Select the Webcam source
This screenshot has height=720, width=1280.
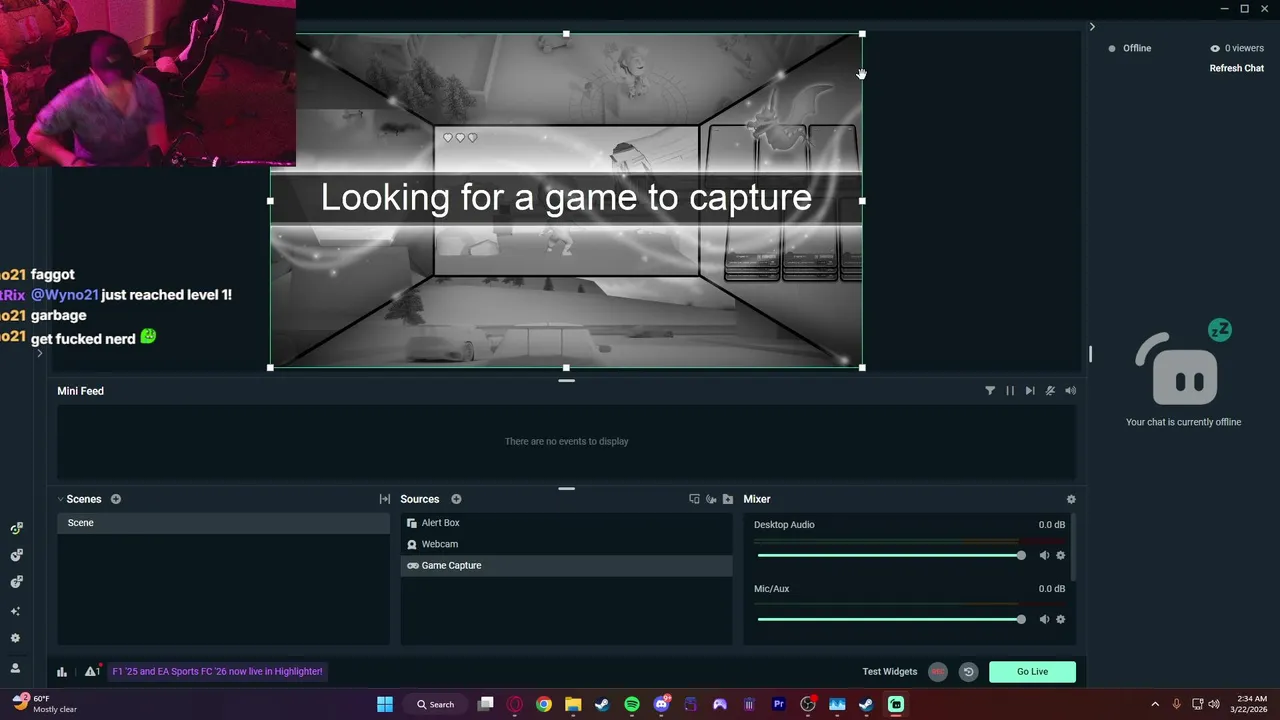pos(566,544)
